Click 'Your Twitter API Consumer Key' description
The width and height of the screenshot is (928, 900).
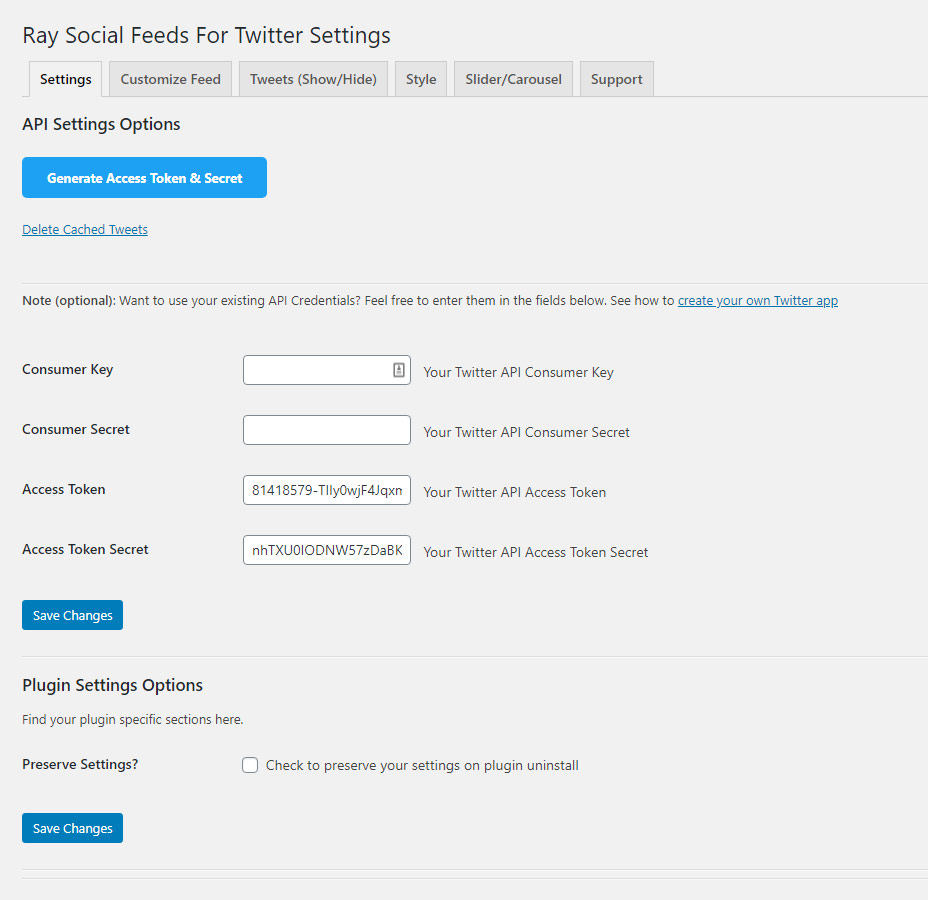(x=518, y=372)
